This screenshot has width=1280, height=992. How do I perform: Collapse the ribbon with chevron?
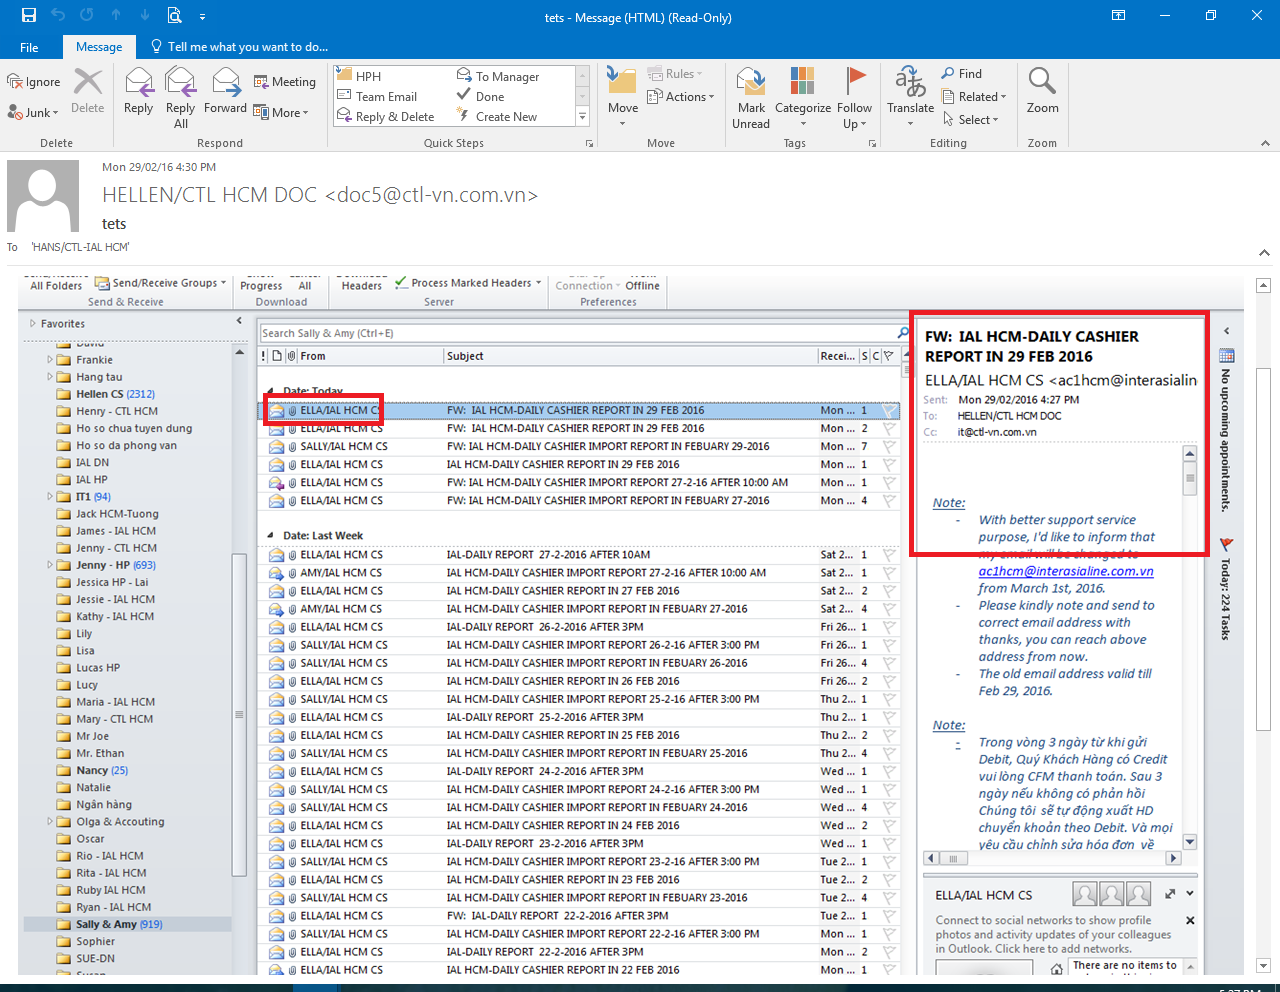click(x=1264, y=144)
